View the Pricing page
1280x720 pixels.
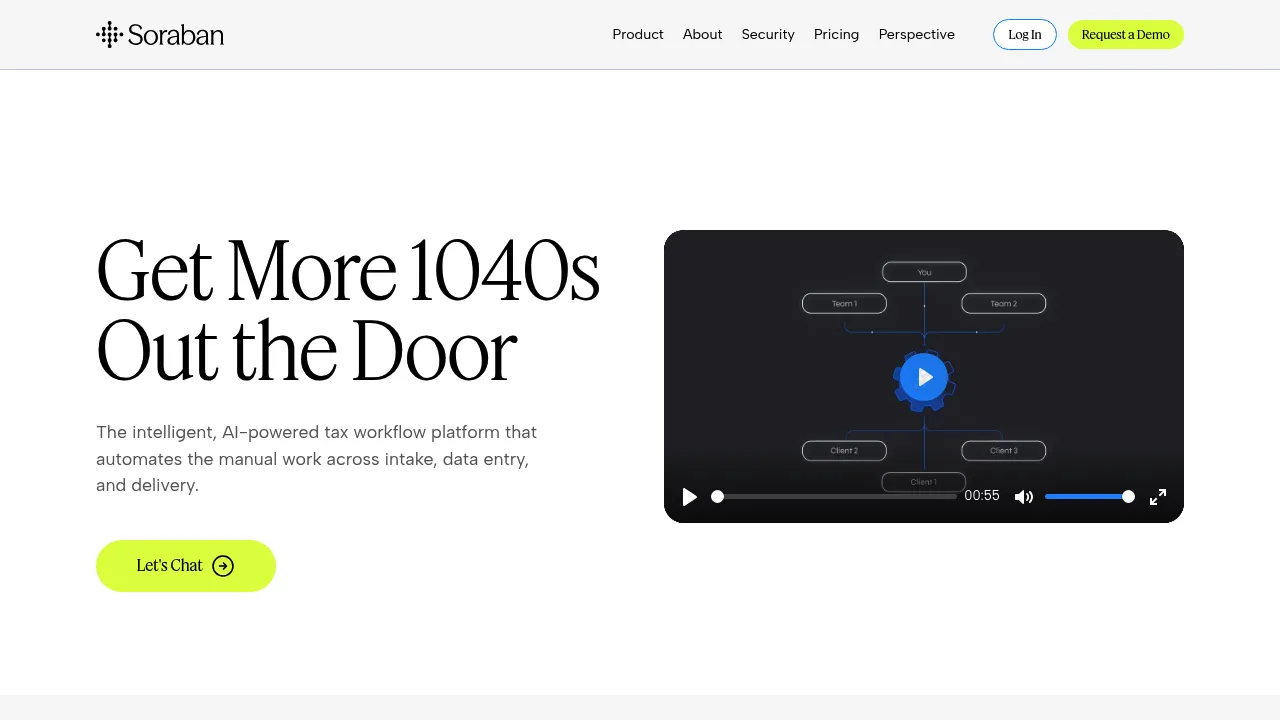coord(836,35)
